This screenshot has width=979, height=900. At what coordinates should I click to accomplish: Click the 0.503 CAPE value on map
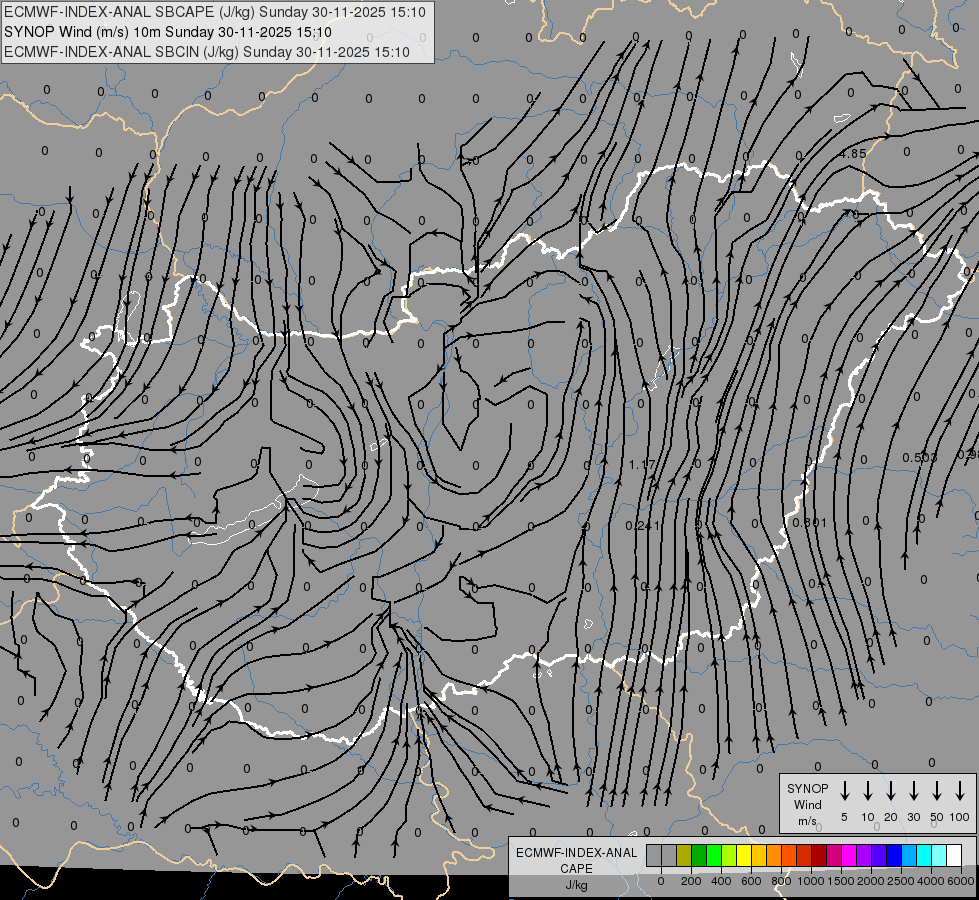coord(920,458)
